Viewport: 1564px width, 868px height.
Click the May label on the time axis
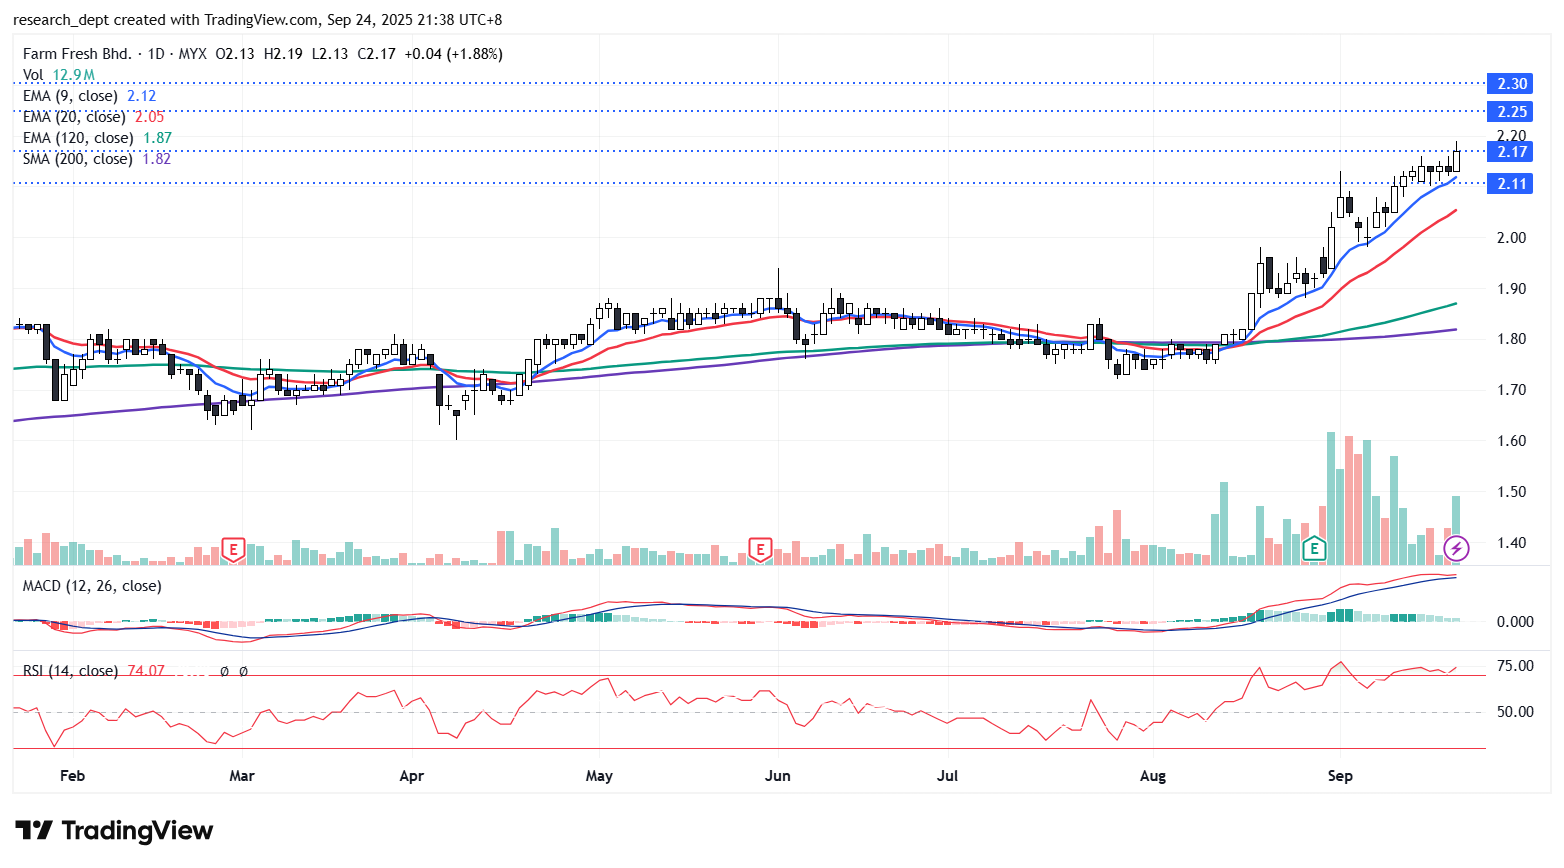pyautogui.click(x=599, y=776)
